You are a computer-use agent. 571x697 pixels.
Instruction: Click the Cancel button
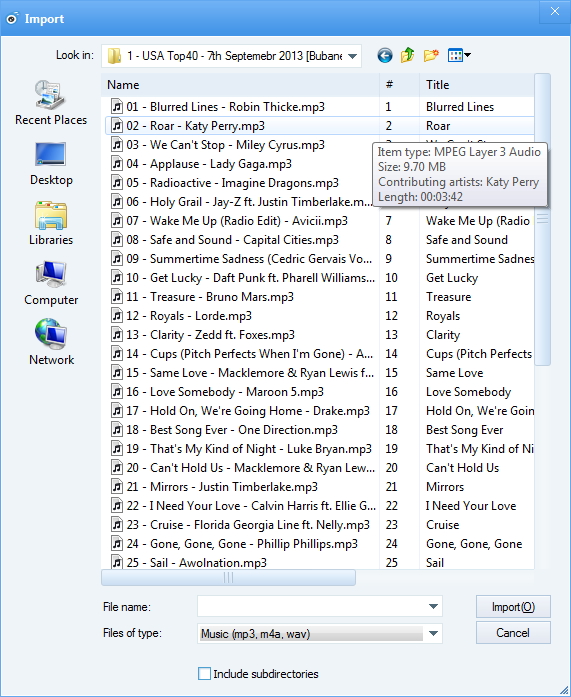513,633
